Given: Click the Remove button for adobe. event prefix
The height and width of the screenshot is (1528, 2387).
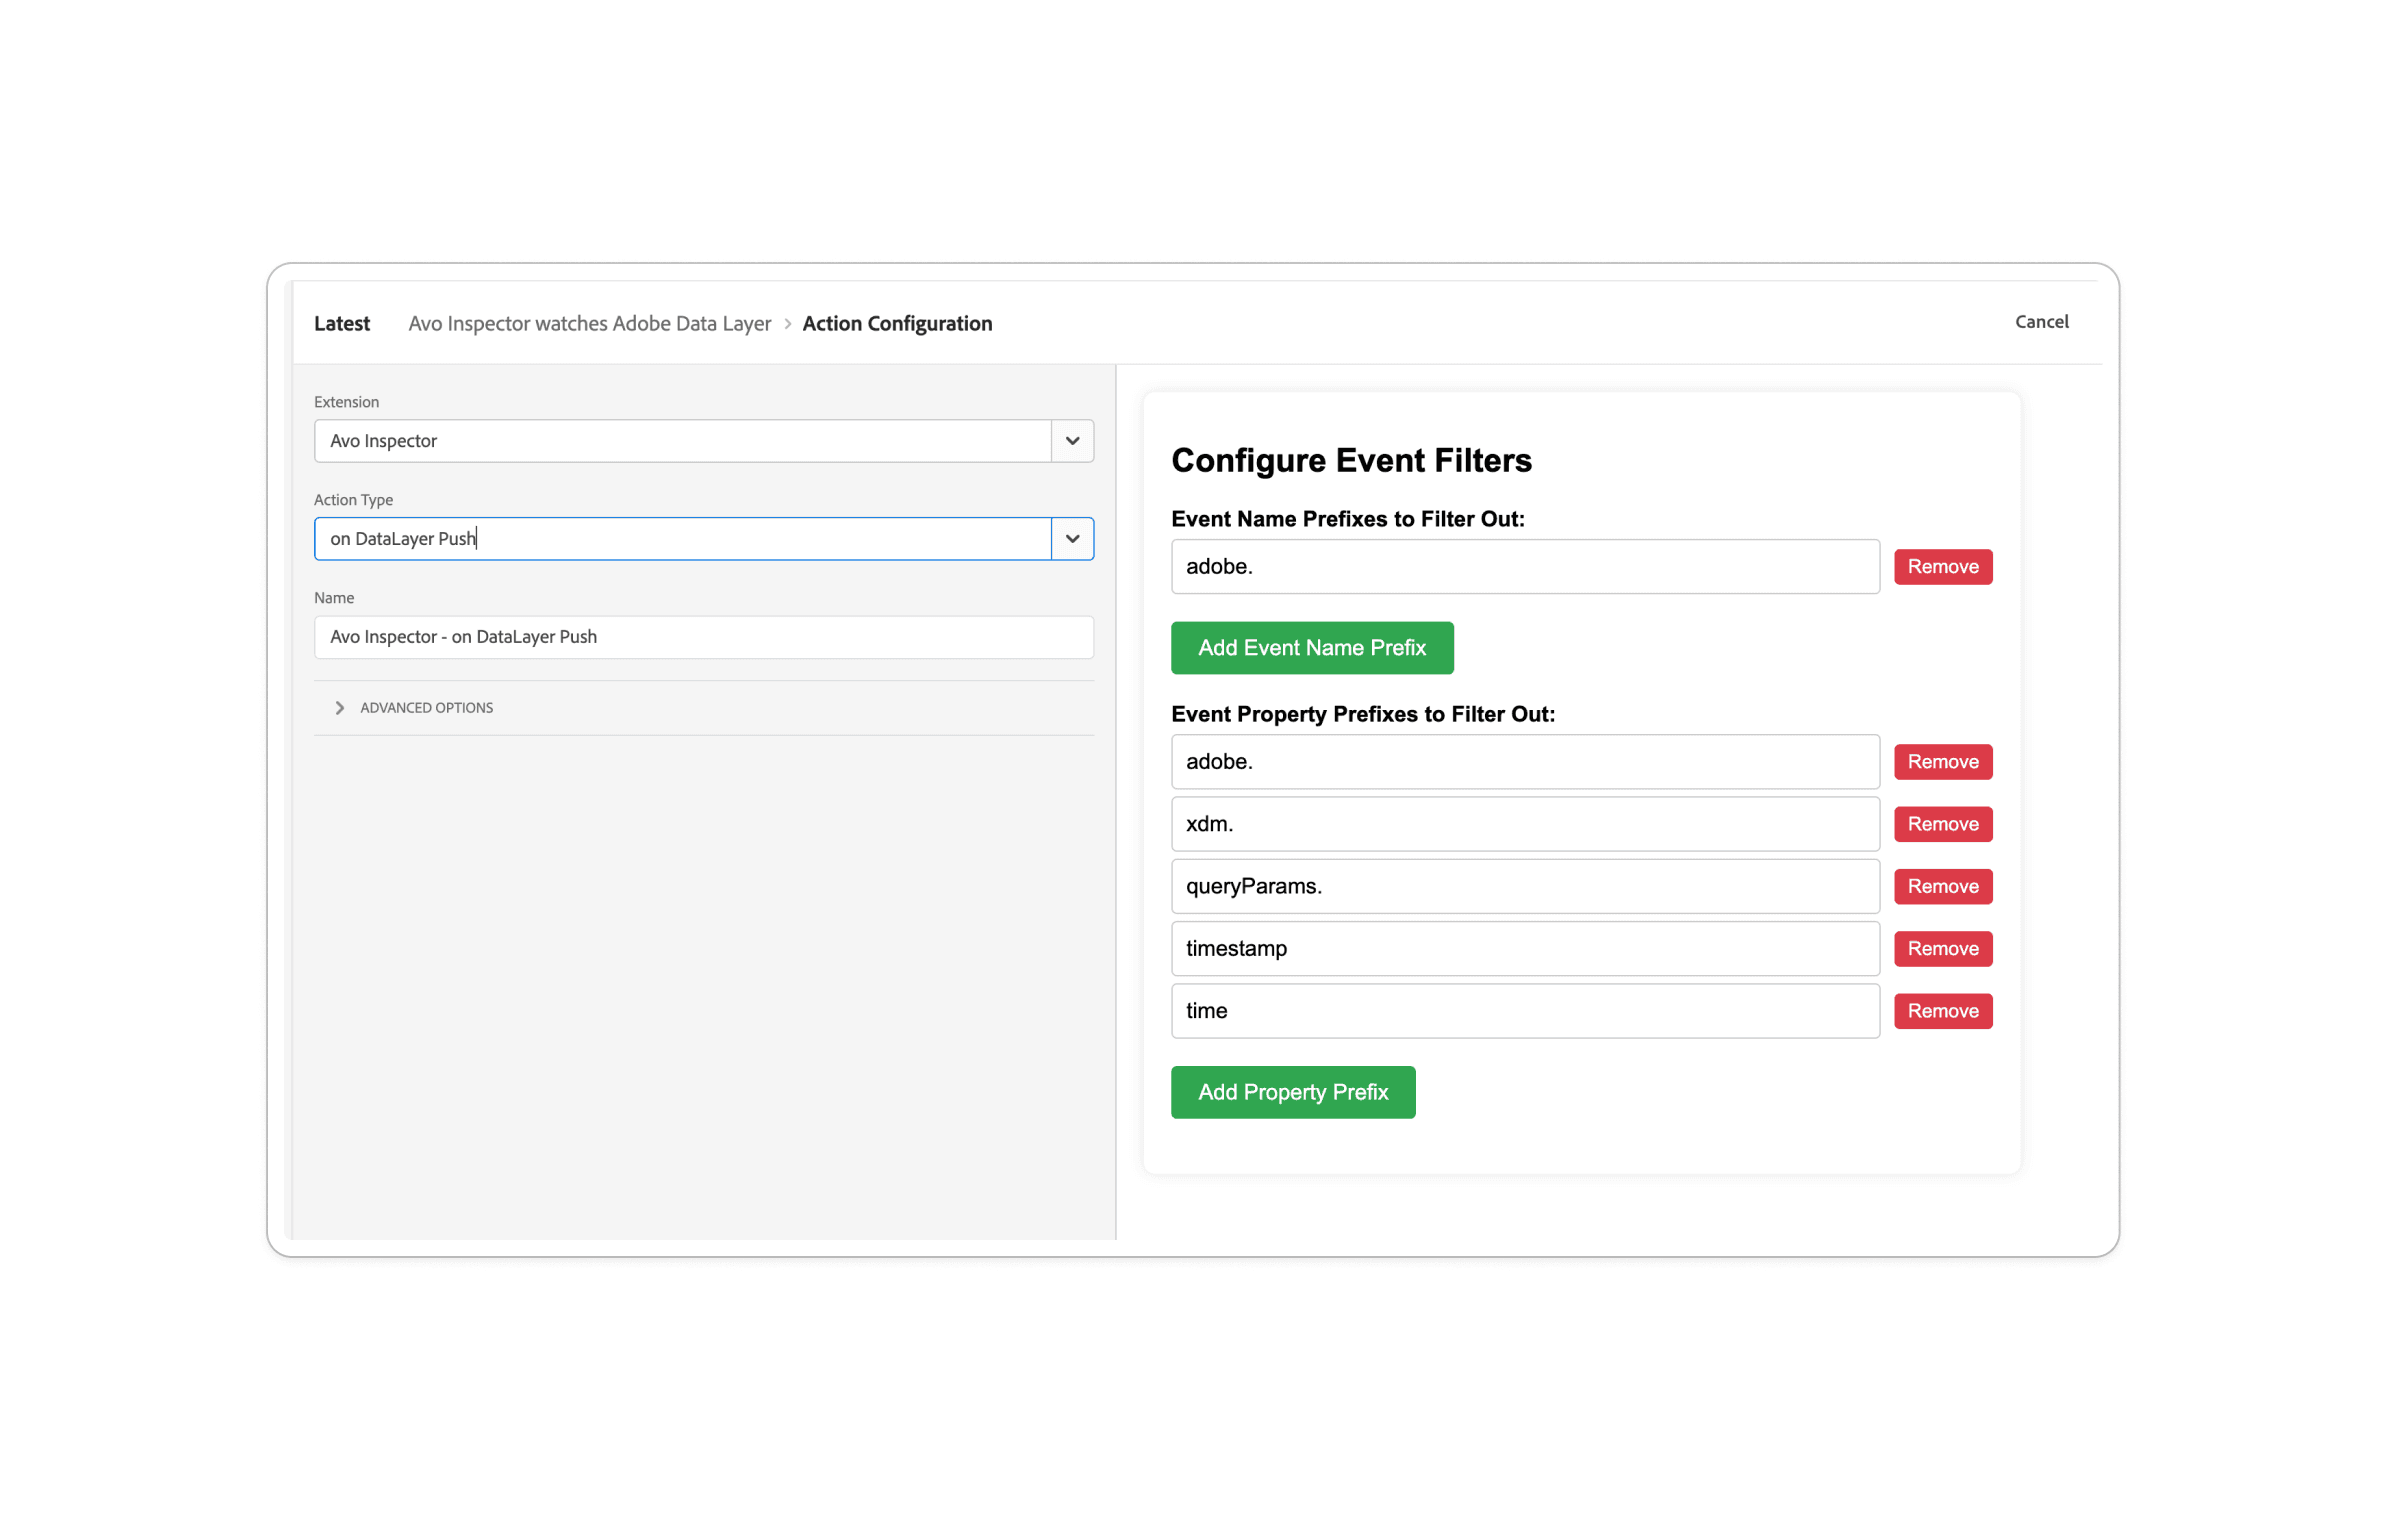Looking at the screenshot, I should (x=1942, y=566).
